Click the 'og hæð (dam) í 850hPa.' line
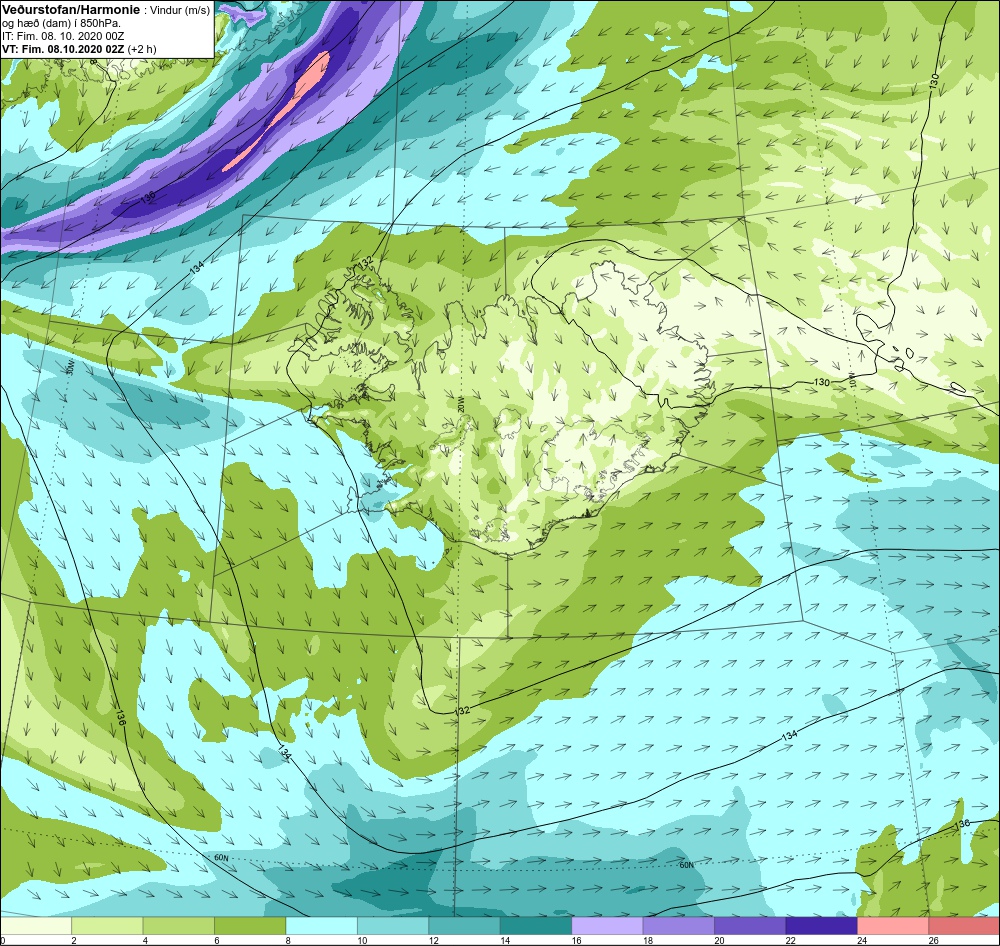 pyautogui.click(x=62, y=24)
